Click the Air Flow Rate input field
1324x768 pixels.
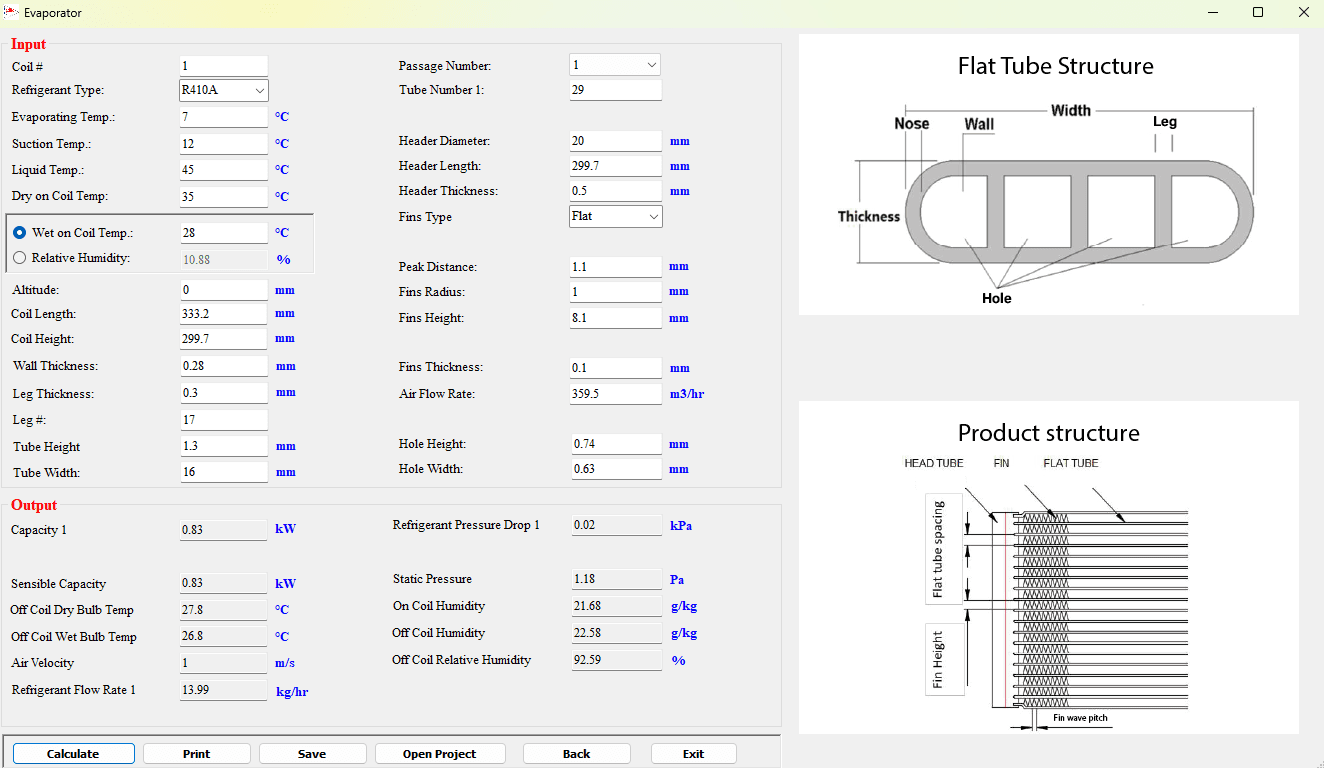(616, 394)
